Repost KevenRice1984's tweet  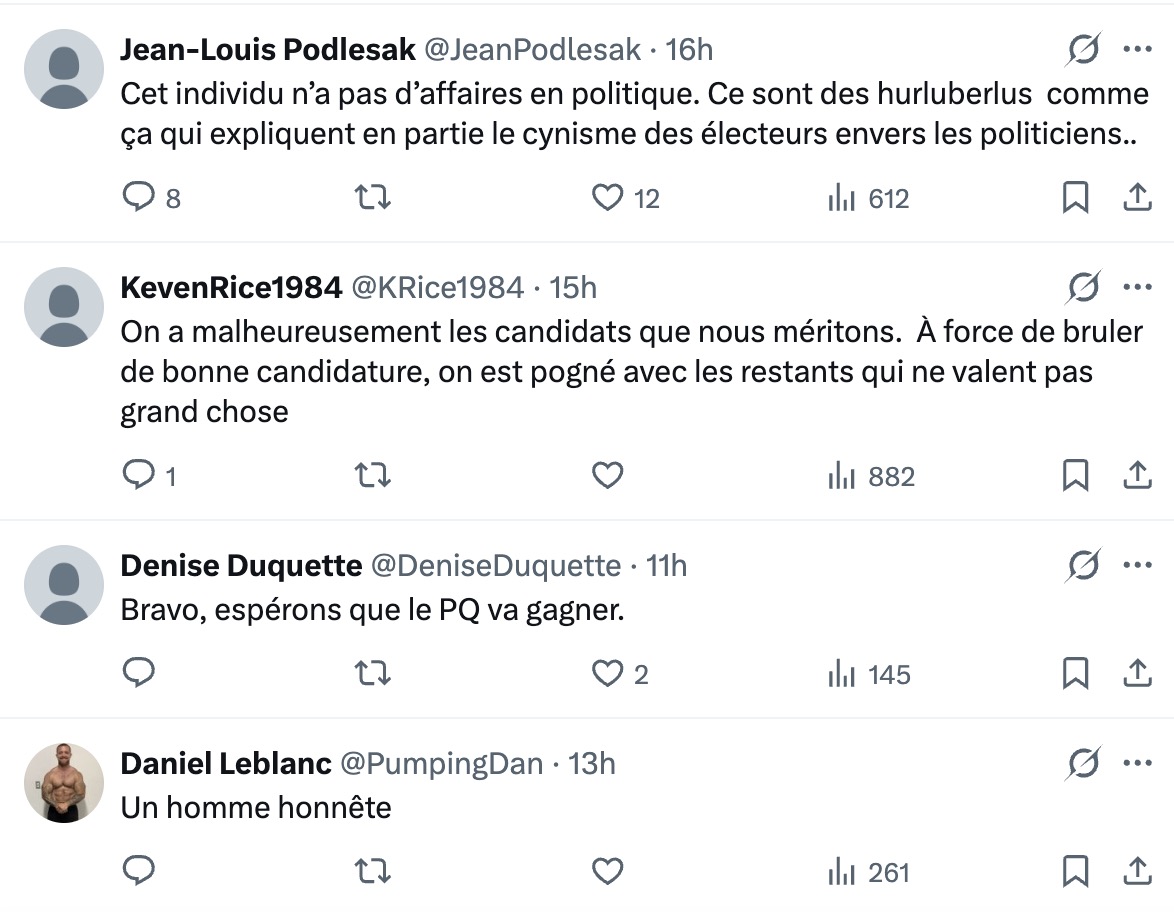click(x=372, y=475)
